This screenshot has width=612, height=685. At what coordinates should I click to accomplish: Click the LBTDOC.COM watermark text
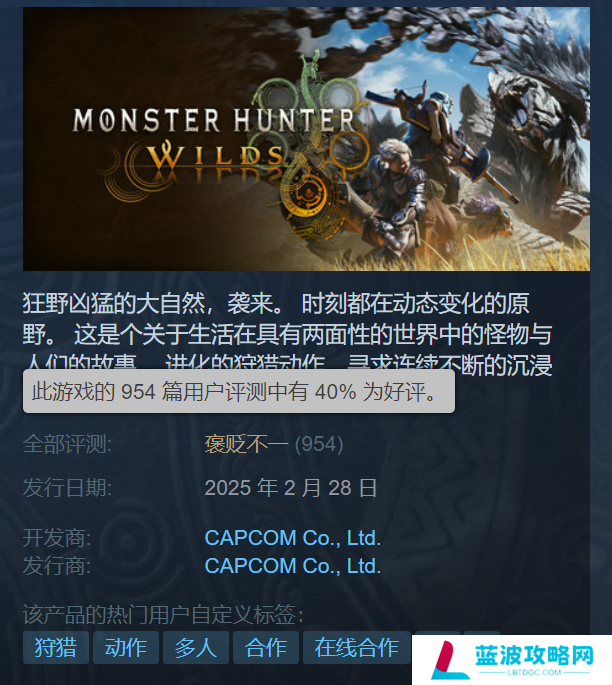[534, 672]
